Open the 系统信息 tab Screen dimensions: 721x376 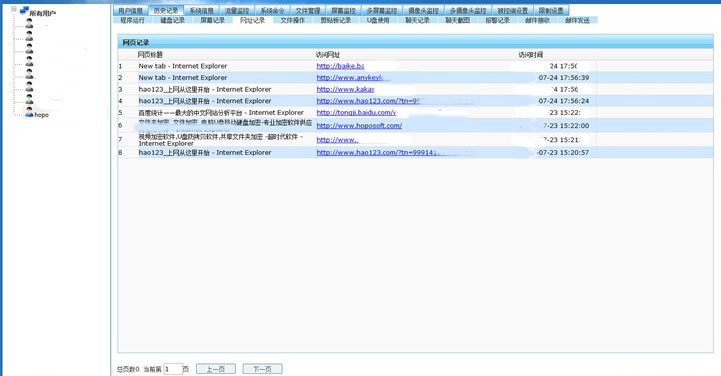(x=201, y=10)
